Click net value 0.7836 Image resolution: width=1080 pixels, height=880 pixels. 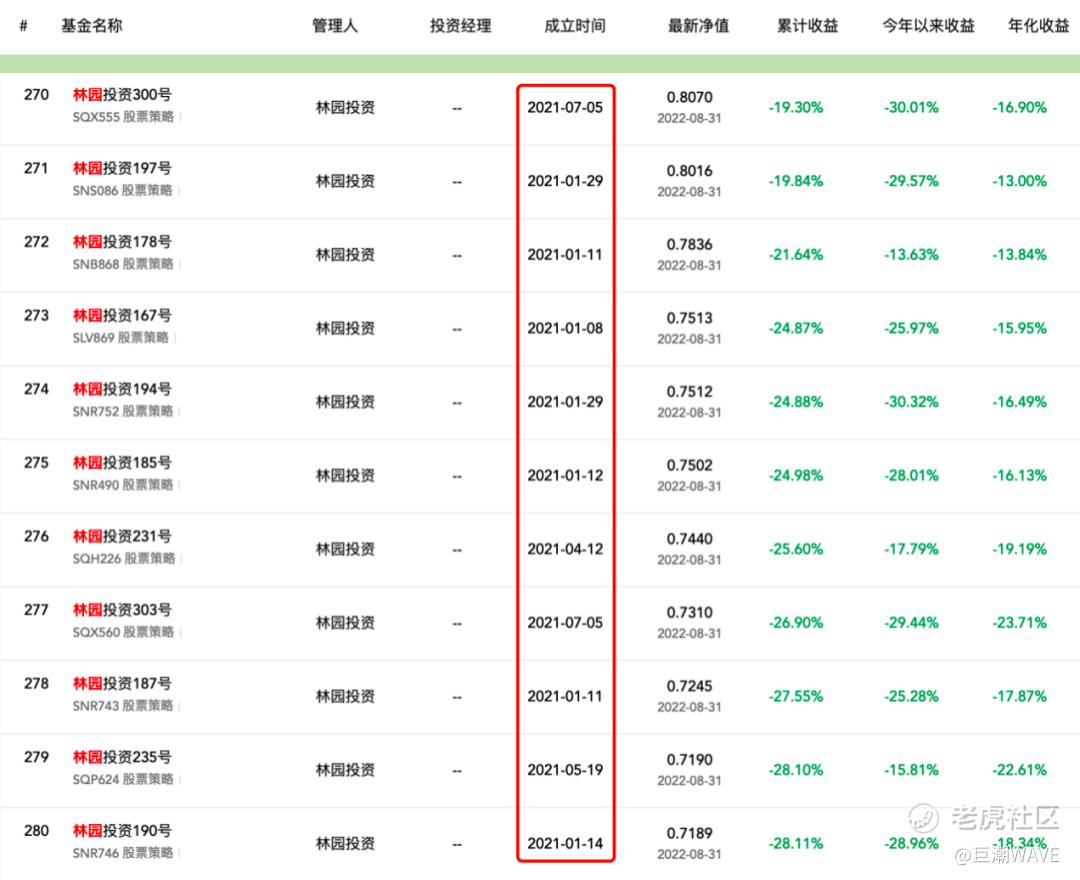[689, 245]
